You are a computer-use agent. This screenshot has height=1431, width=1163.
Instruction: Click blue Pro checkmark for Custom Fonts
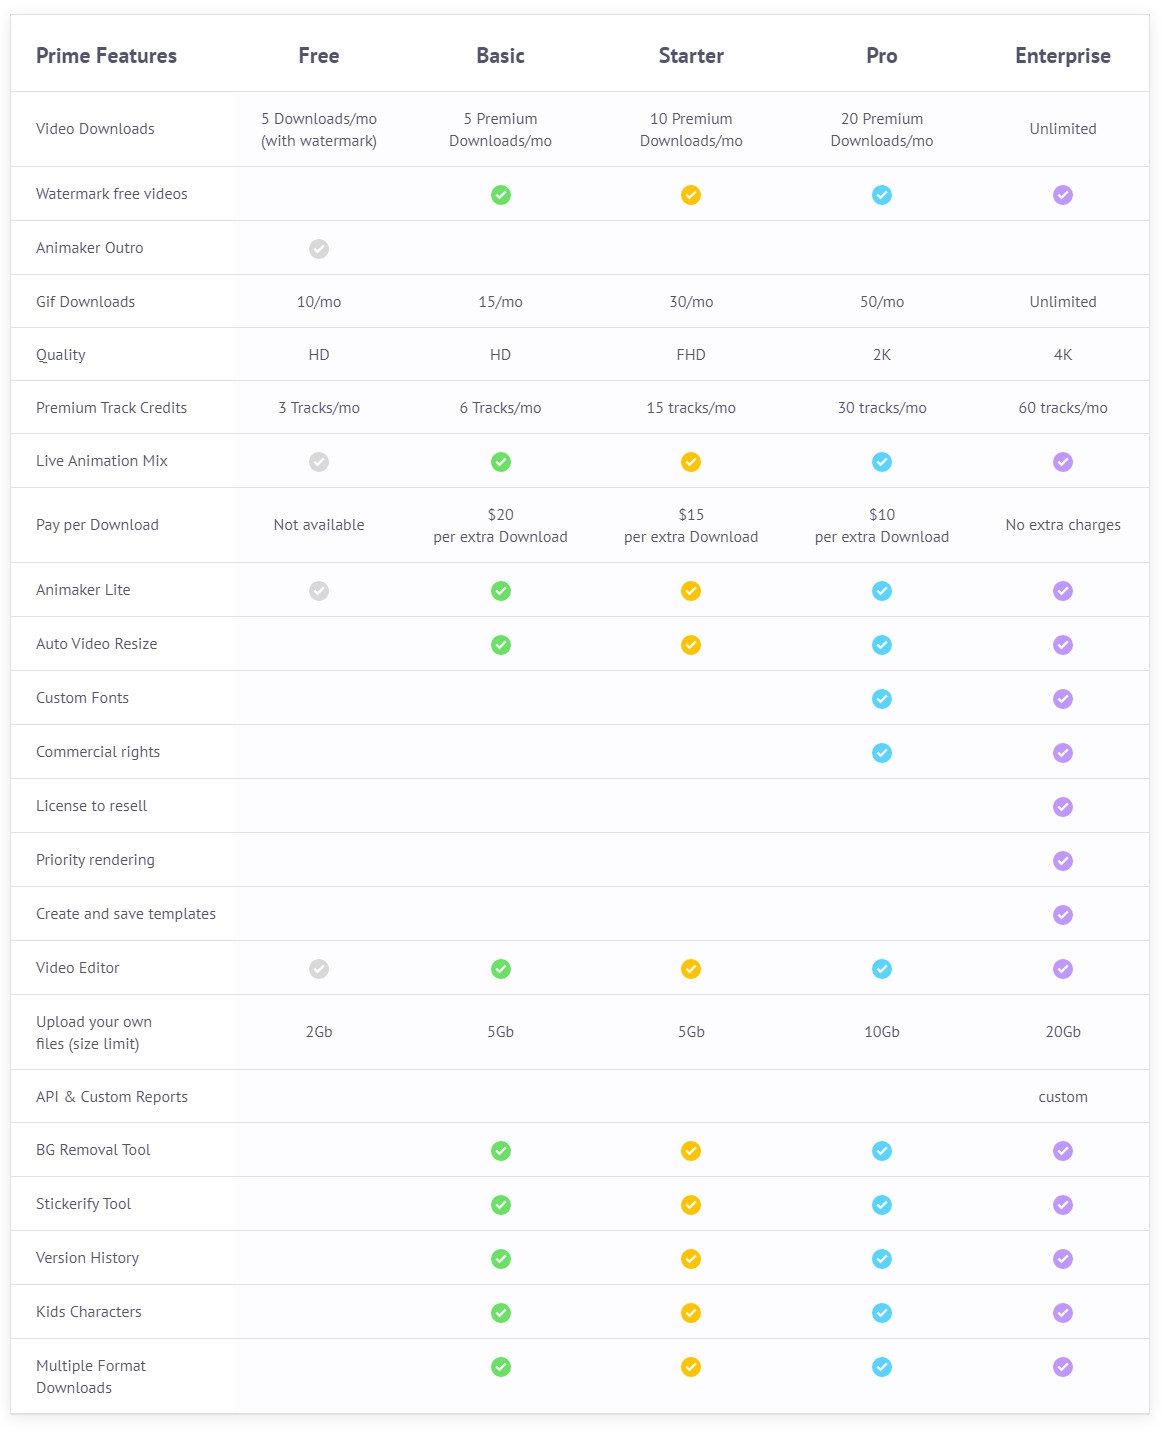coord(882,699)
